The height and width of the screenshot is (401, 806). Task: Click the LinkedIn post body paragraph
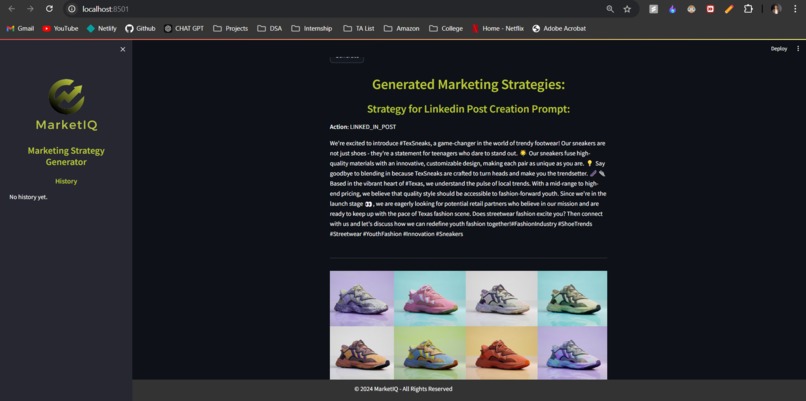pos(468,188)
